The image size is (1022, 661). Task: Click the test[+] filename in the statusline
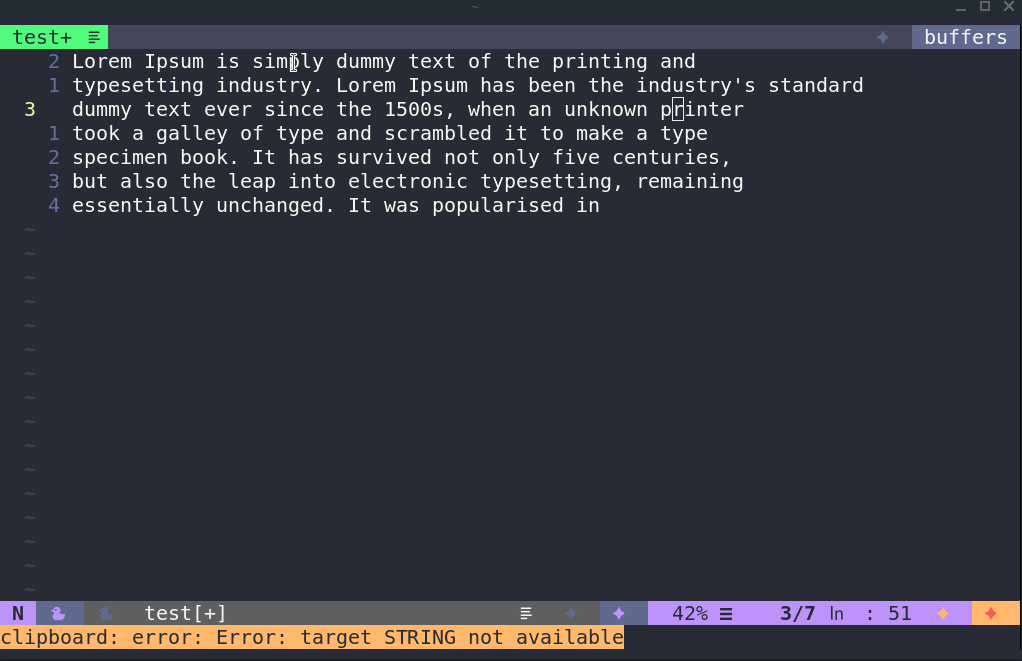185,613
